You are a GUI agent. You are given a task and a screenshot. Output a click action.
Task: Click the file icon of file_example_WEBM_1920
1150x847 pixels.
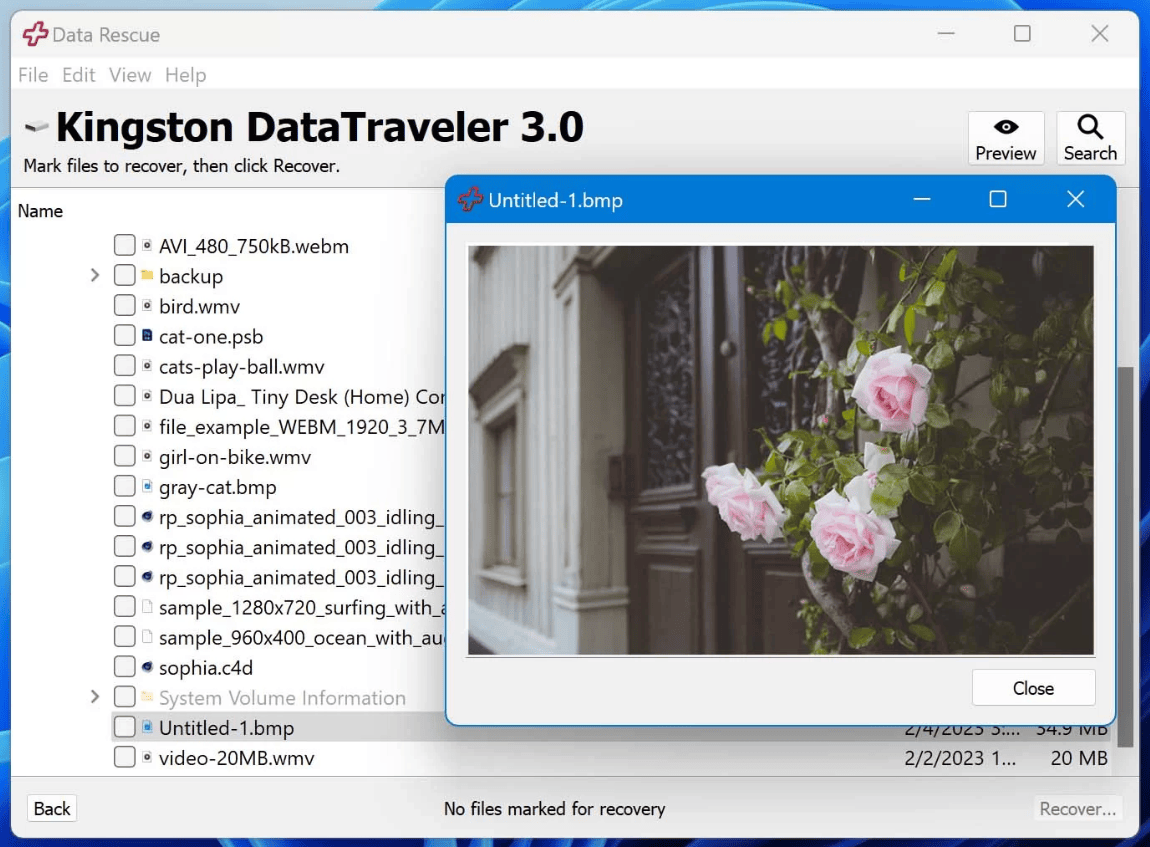click(x=147, y=425)
